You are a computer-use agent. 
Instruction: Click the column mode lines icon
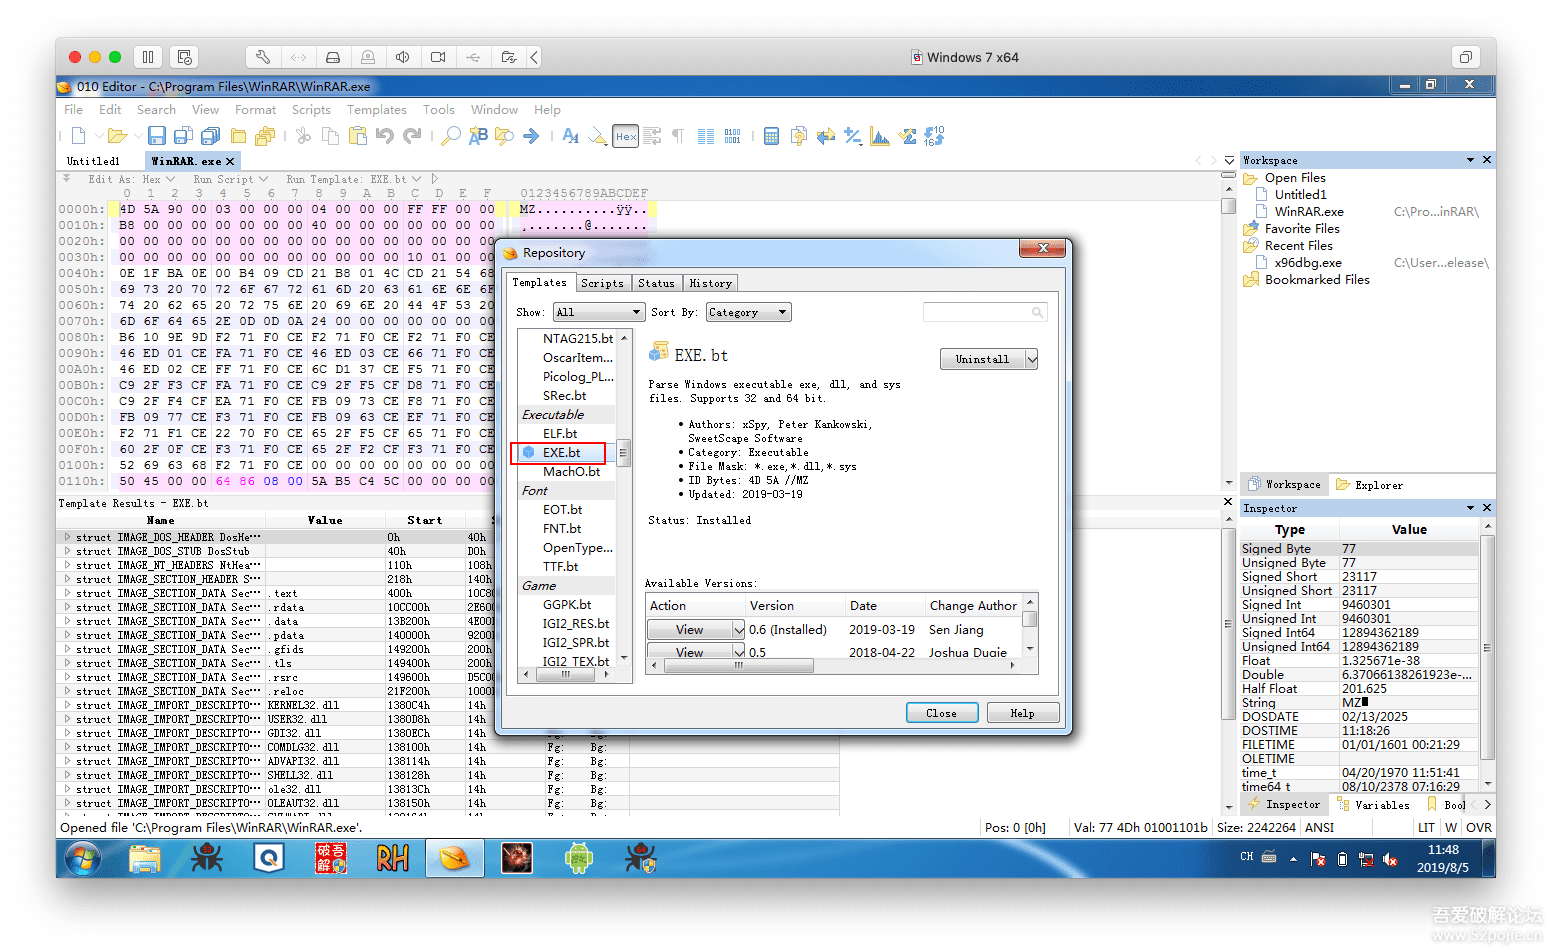point(706,136)
